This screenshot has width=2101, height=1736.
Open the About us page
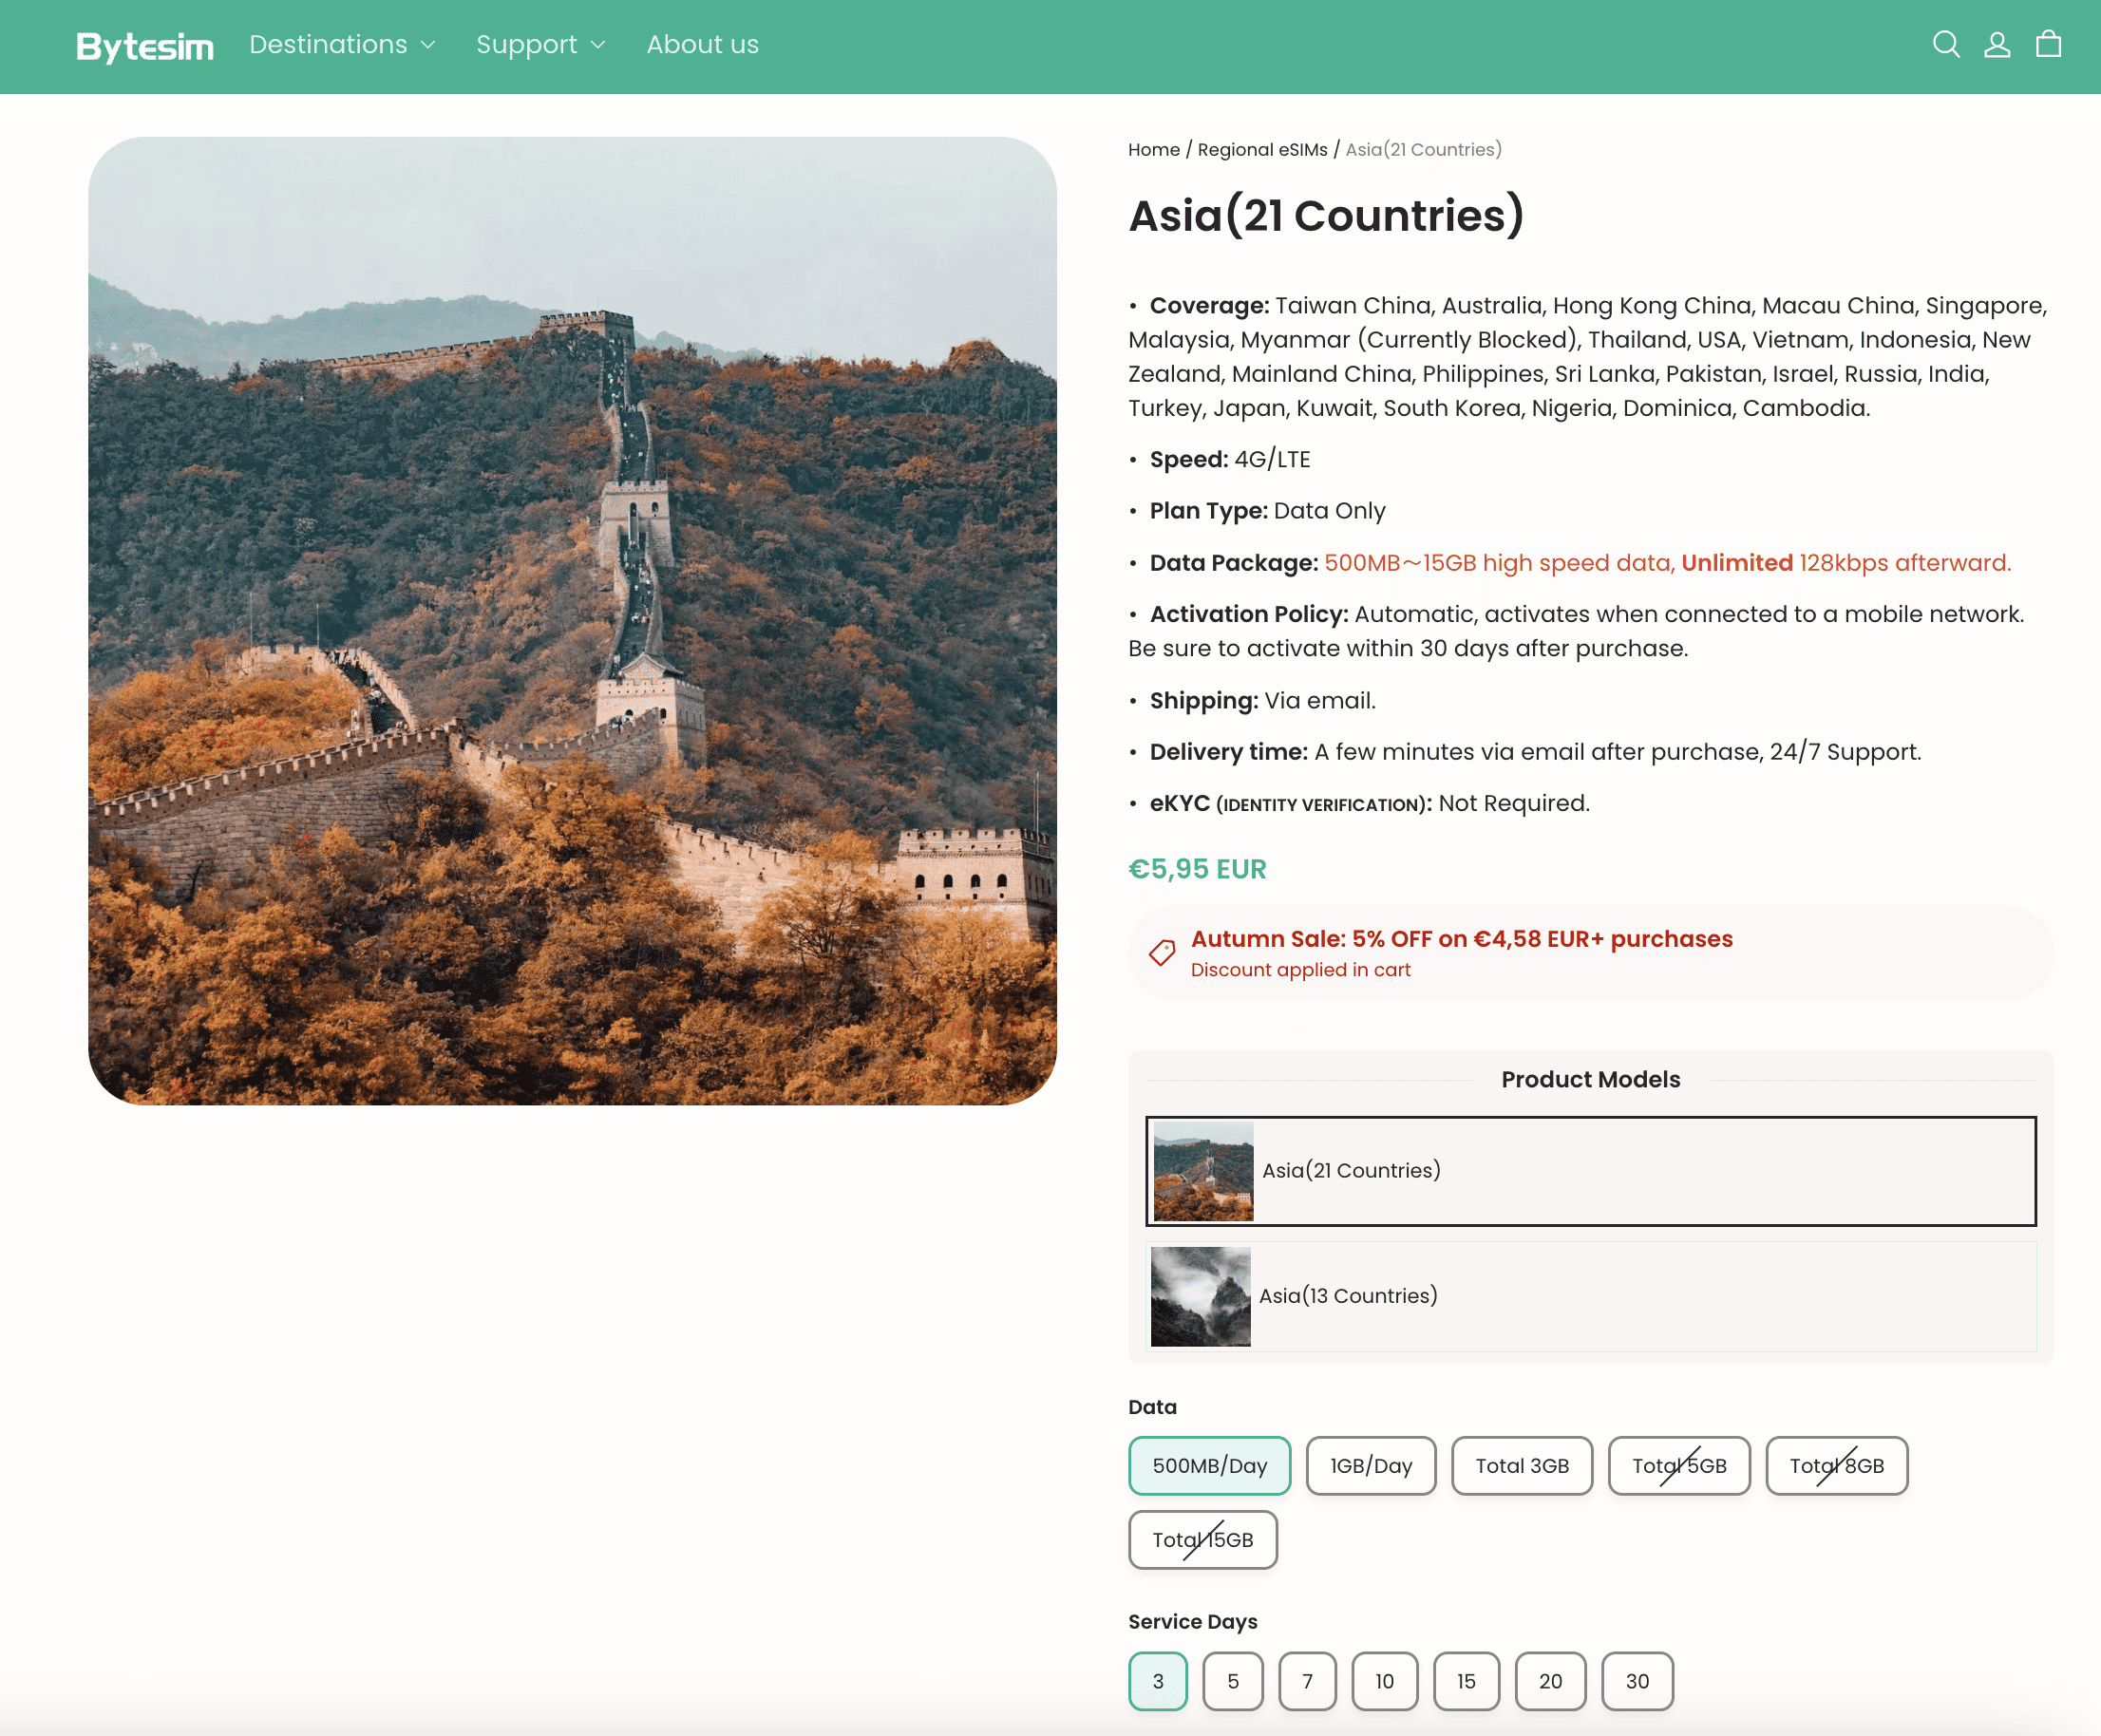coord(702,45)
